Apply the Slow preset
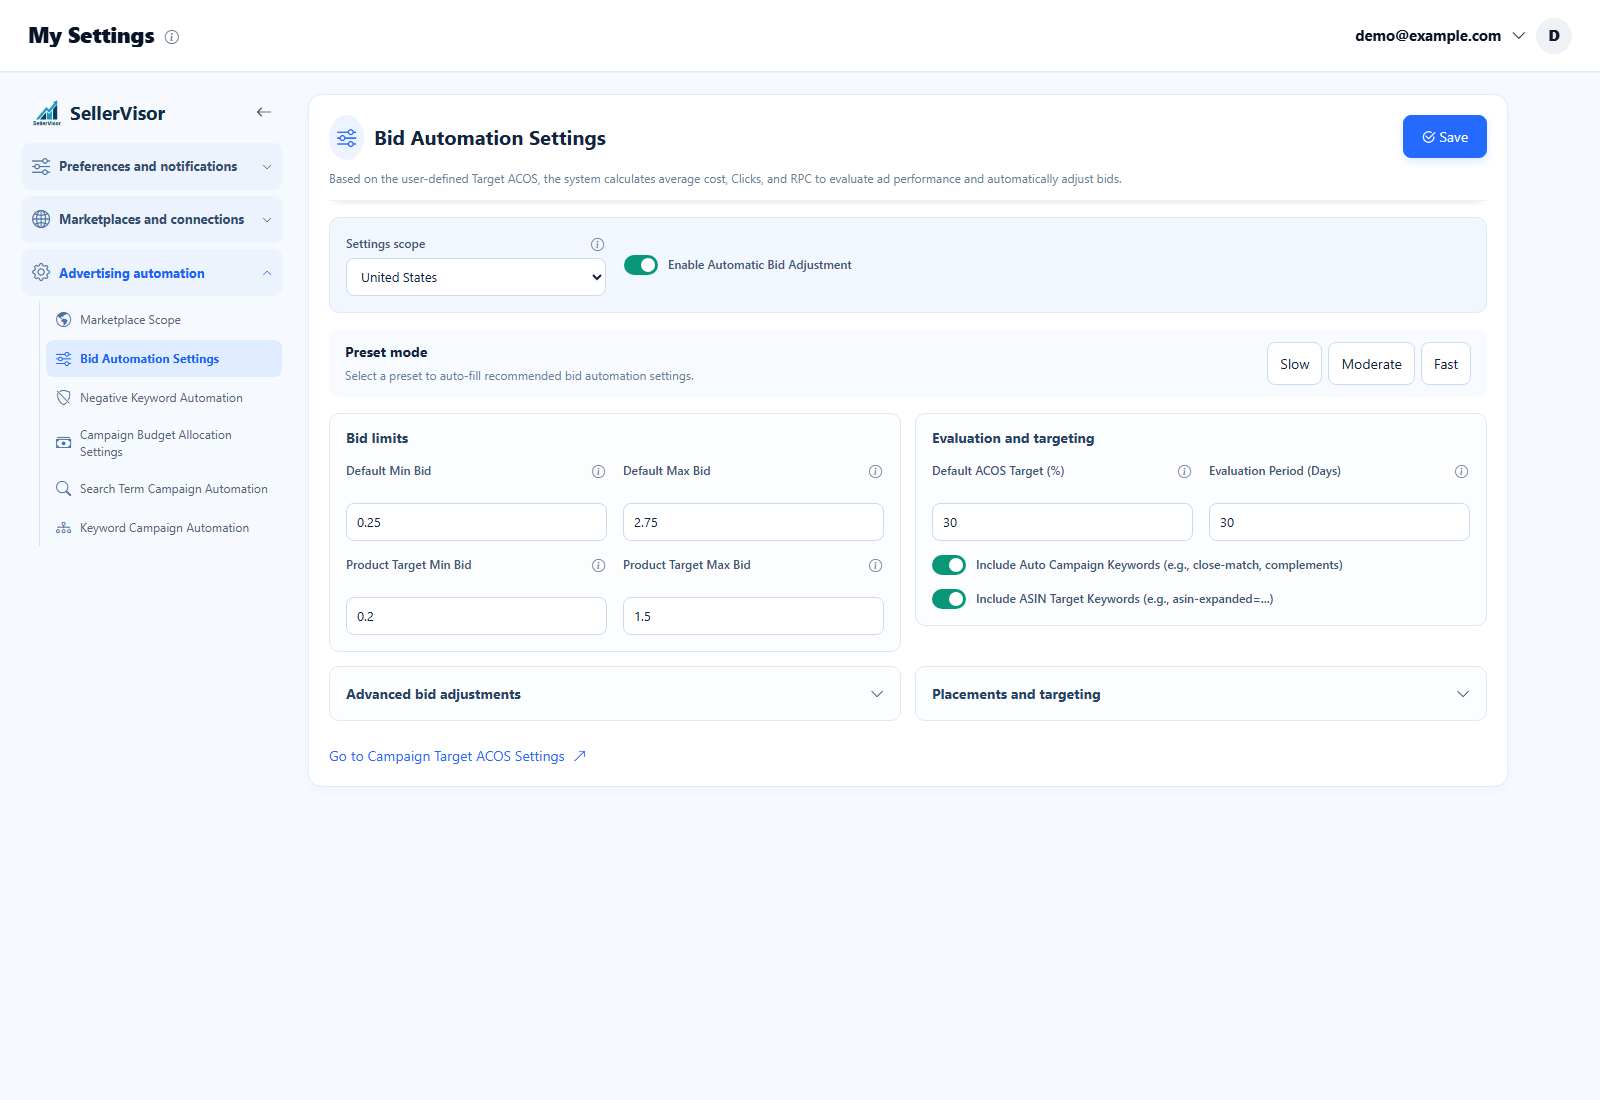Image resolution: width=1600 pixels, height=1100 pixels. [1295, 364]
